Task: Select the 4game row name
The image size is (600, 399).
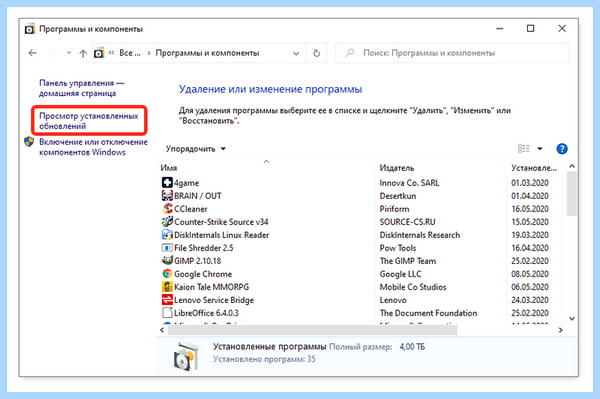Action: point(187,183)
